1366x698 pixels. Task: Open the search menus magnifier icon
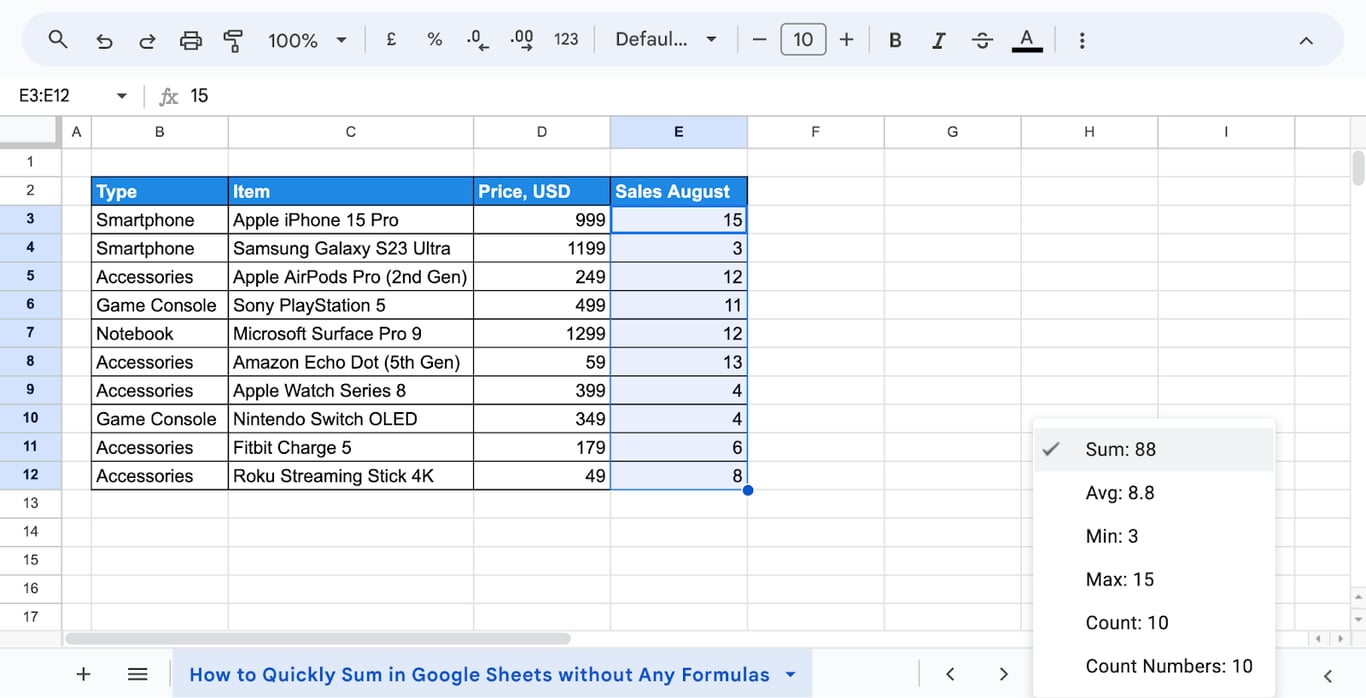click(x=58, y=40)
